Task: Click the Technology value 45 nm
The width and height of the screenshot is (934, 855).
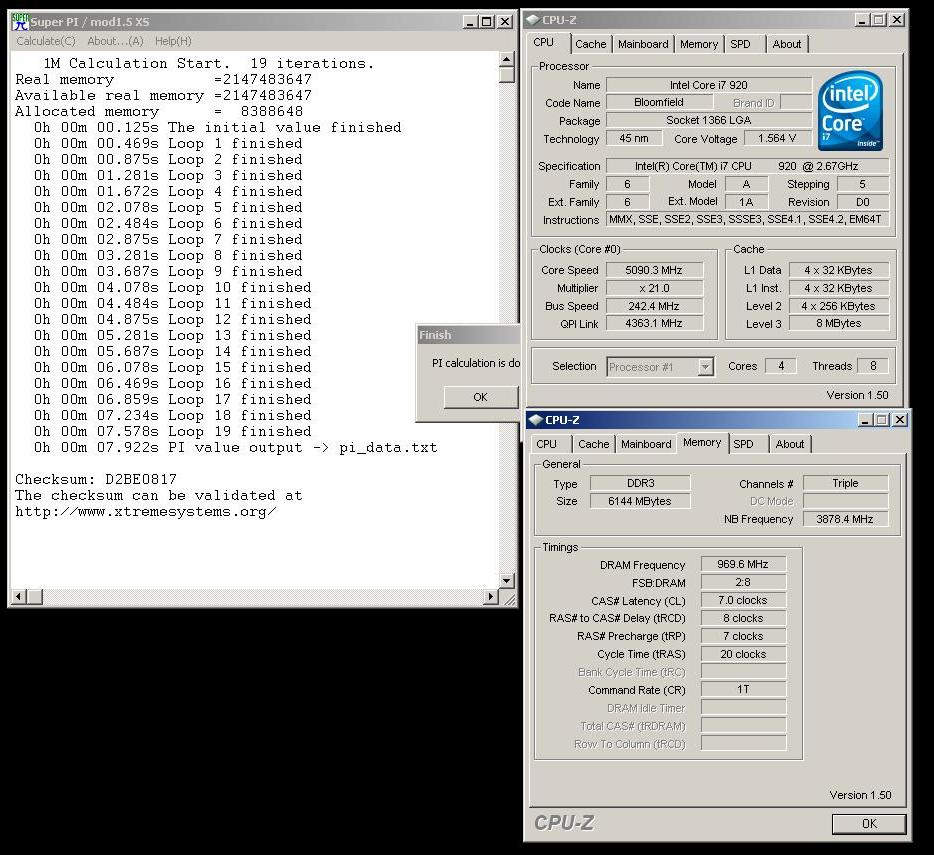Action: coord(634,138)
